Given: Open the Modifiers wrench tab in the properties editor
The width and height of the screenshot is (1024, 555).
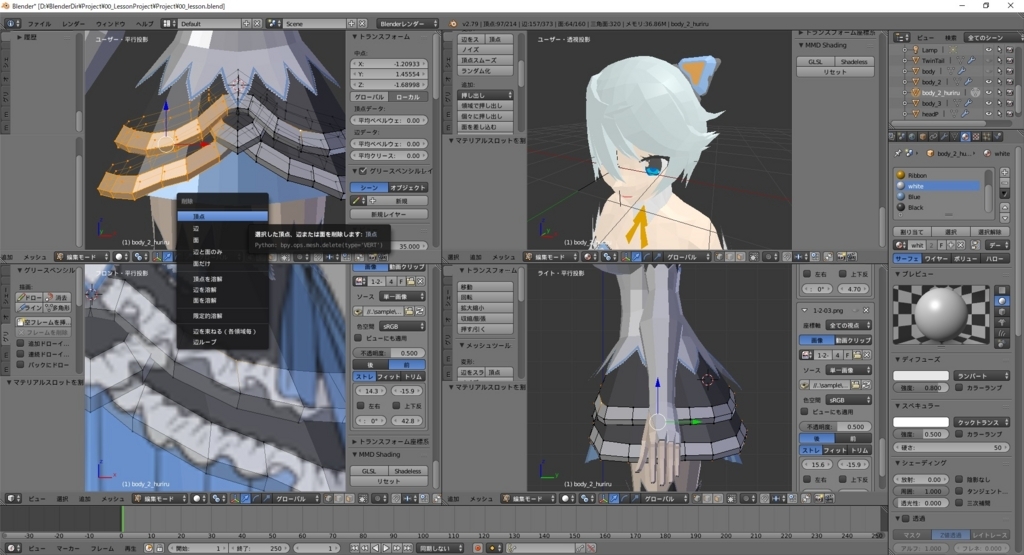Looking at the screenshot, I should (x=944, y=136).
